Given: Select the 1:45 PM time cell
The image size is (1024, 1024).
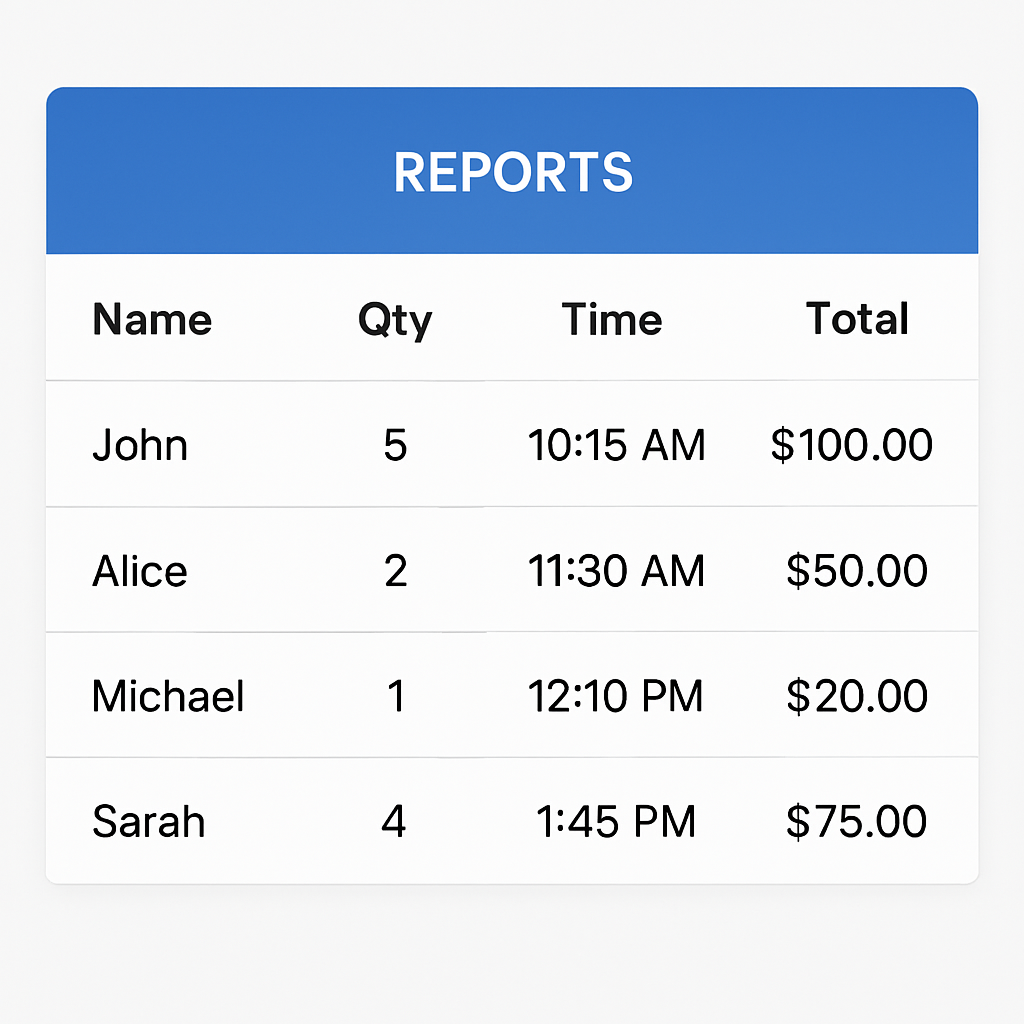Looking at the screenshot, I should pos(616,822).
